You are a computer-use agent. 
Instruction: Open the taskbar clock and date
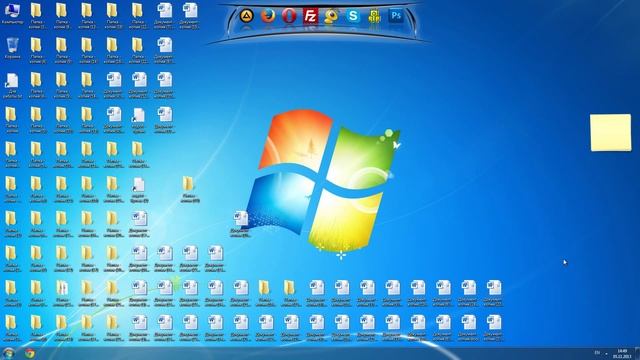[622, 353]
